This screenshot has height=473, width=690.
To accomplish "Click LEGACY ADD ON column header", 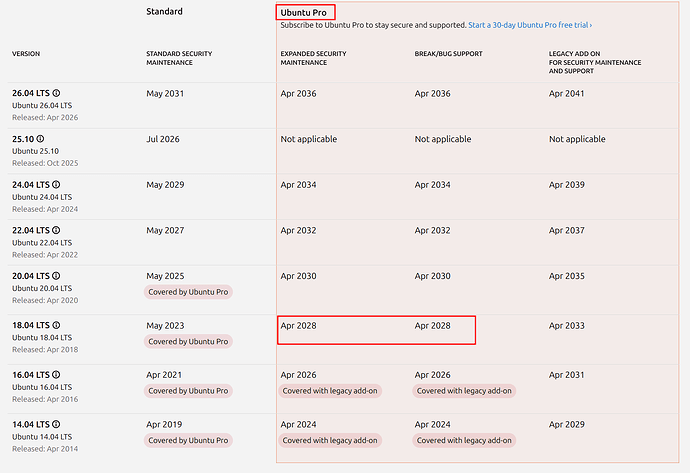I will coord(595,62).
